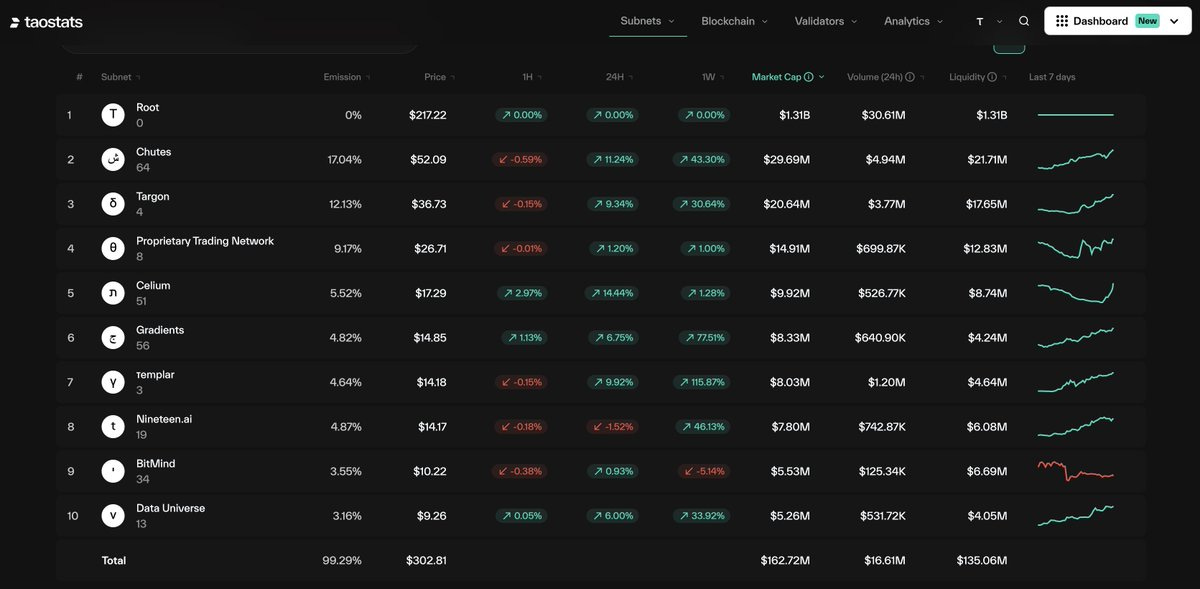Open the Celium subnet link
1200x589 pixels.
click(x=153, y=286)
